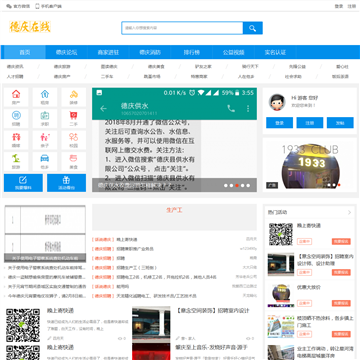The width and height of the screenshot is (360, 360).
Task: Open the 排行榜 tab
Action: click(x=192, y=52)
